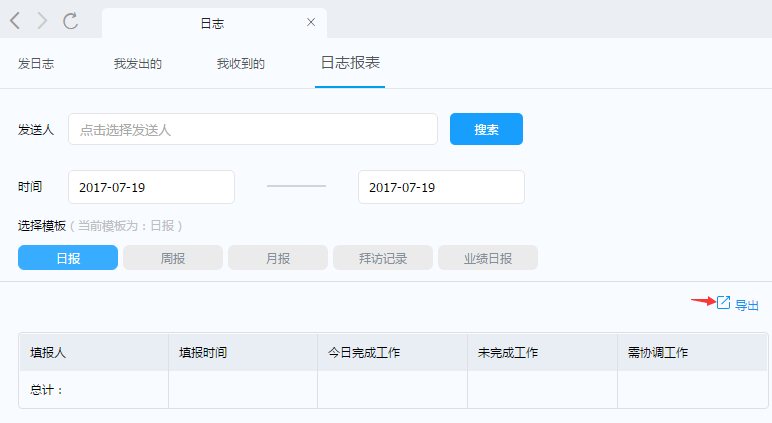Image resolution: width=772 pixels, height=423 pixels.
Task: Select the 业绩日报 template
Action: pos(488,258)
